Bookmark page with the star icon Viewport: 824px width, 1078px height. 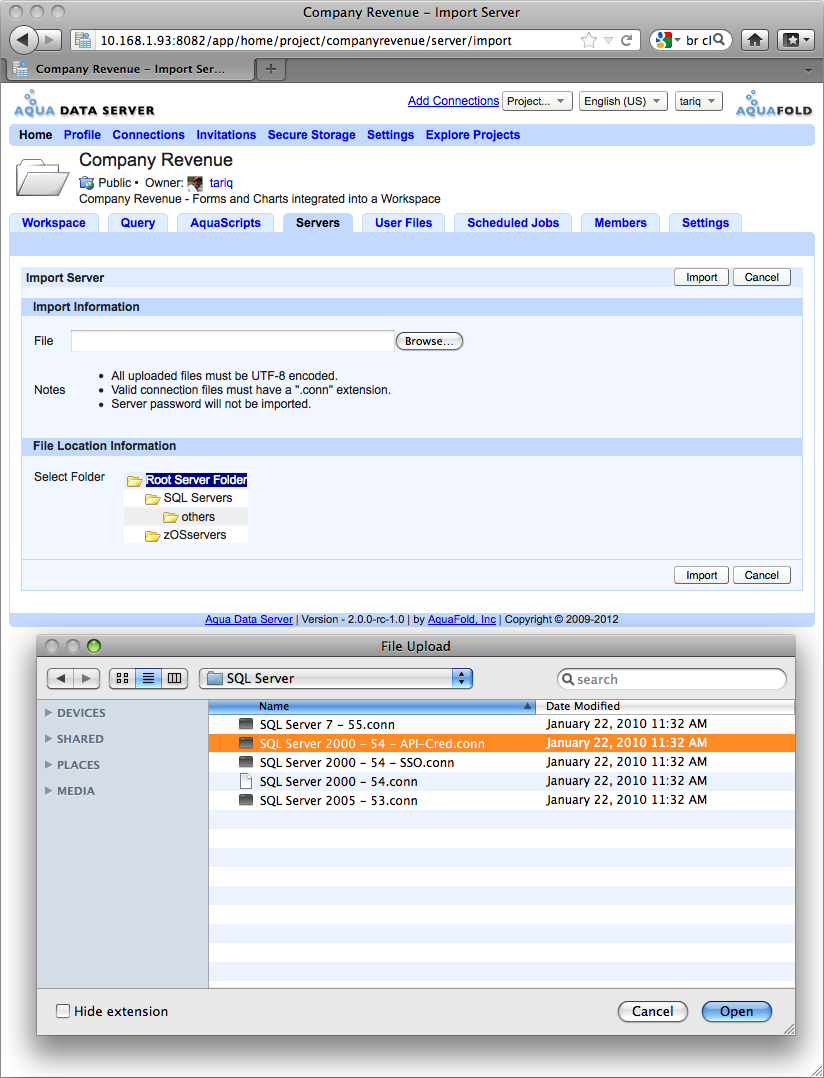(588, 41)
